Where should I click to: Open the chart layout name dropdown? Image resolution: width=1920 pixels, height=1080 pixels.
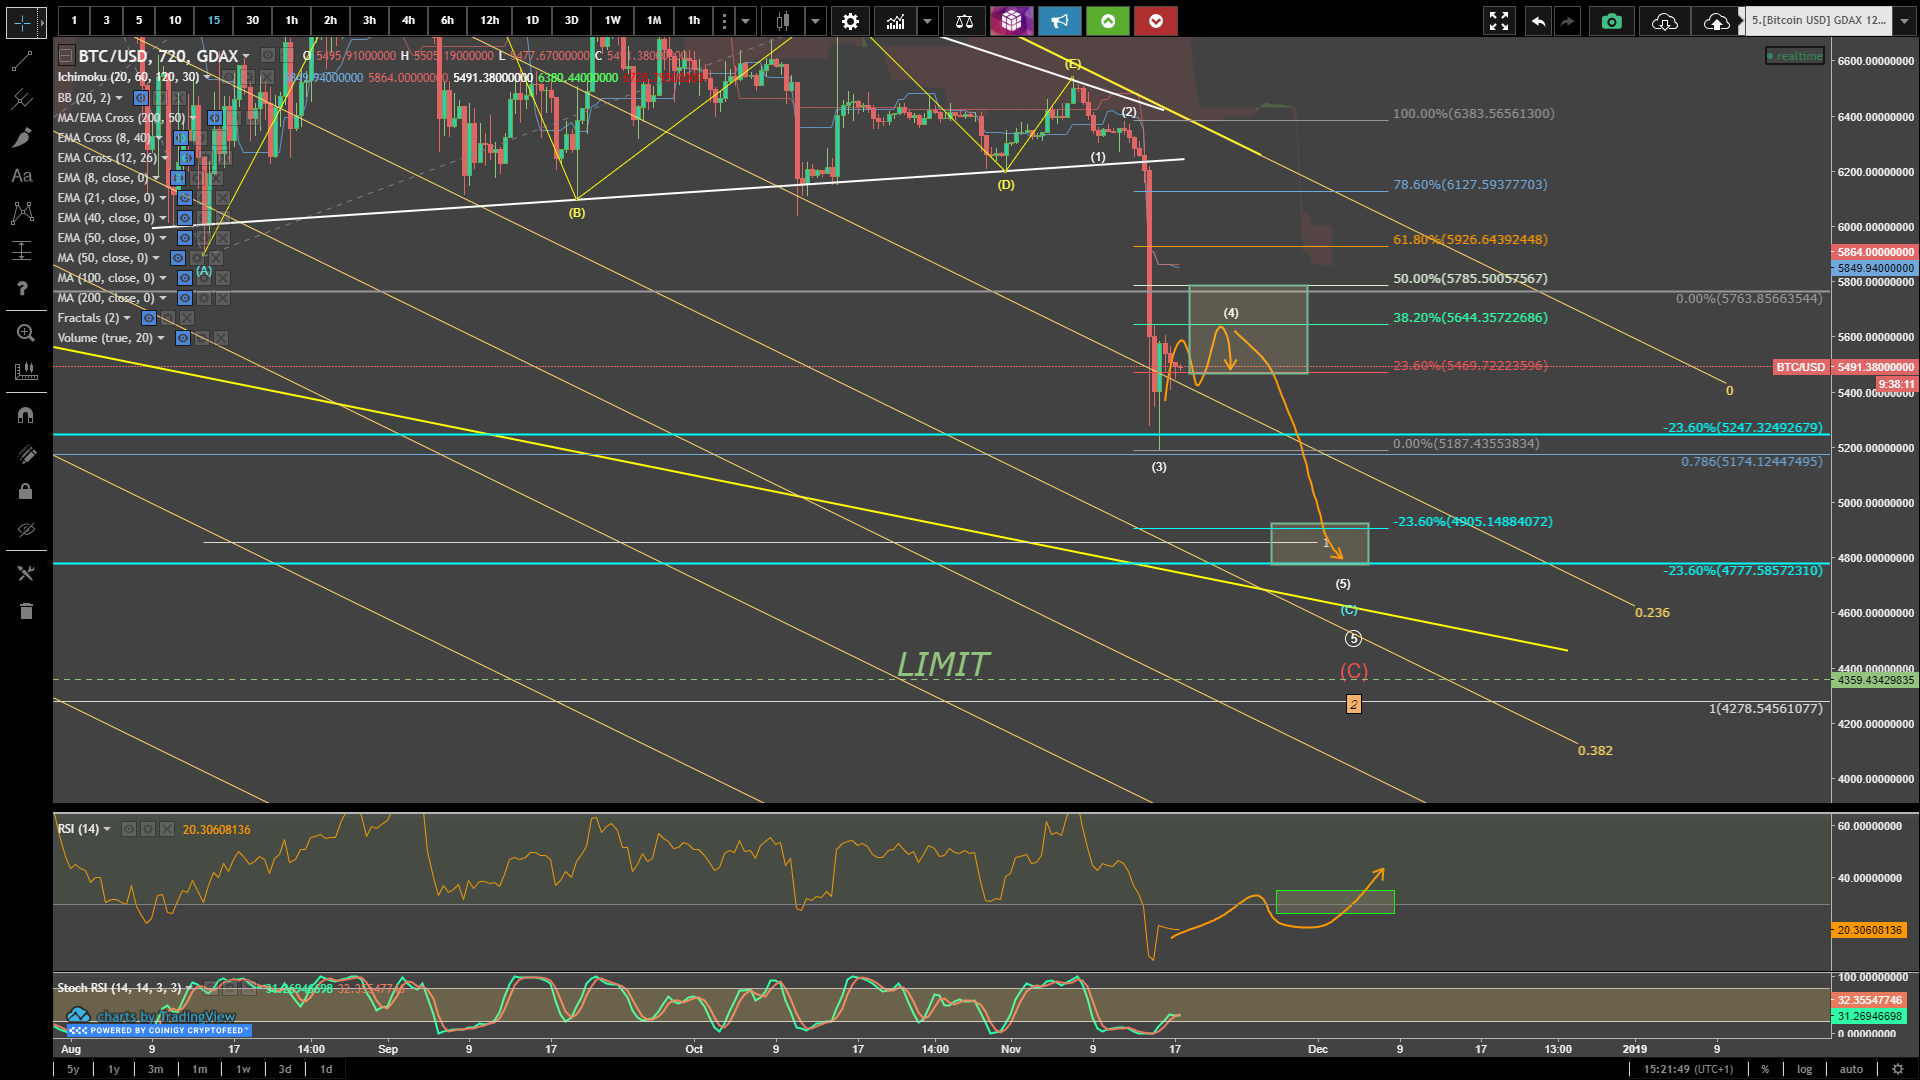click(x=1903, y=21)
